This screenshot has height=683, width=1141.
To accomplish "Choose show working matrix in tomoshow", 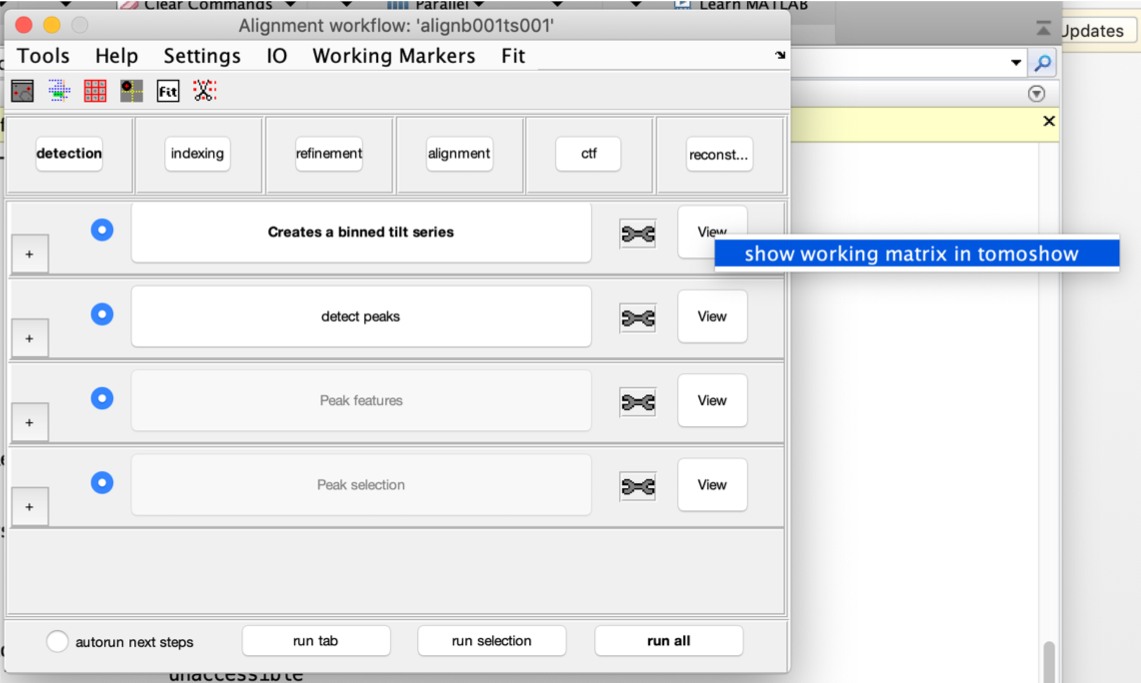I will point(917,254).
